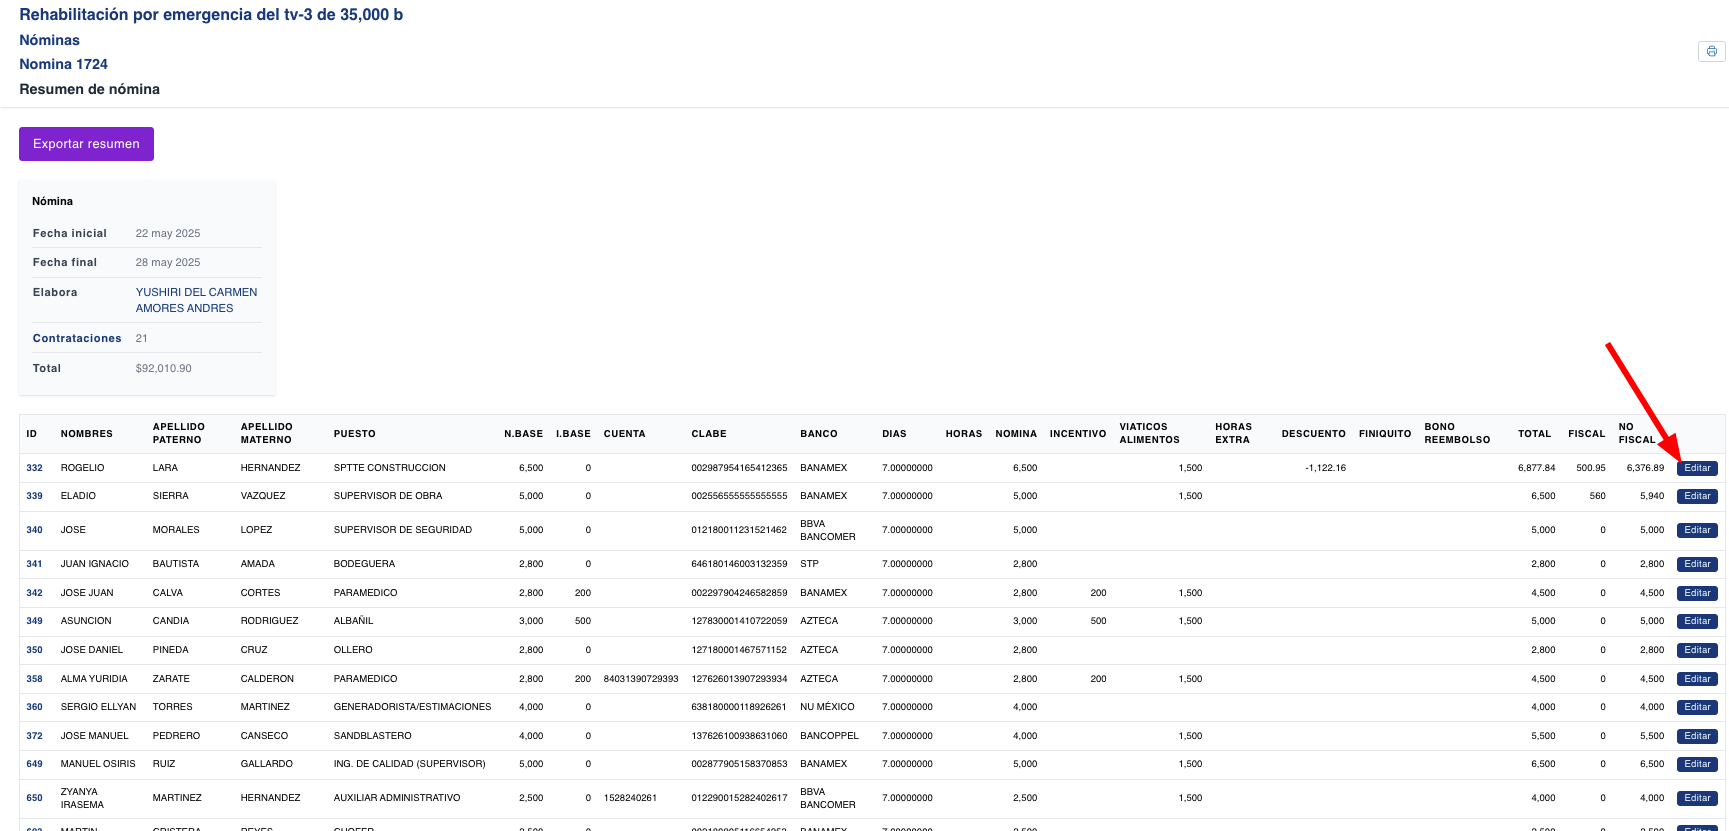Open employee ID 650 link

(34, 798)
